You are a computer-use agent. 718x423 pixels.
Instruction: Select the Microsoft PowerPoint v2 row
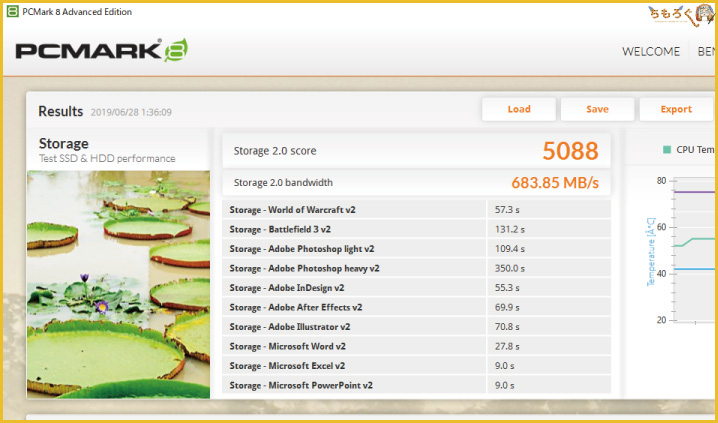[x=416, y=385]
